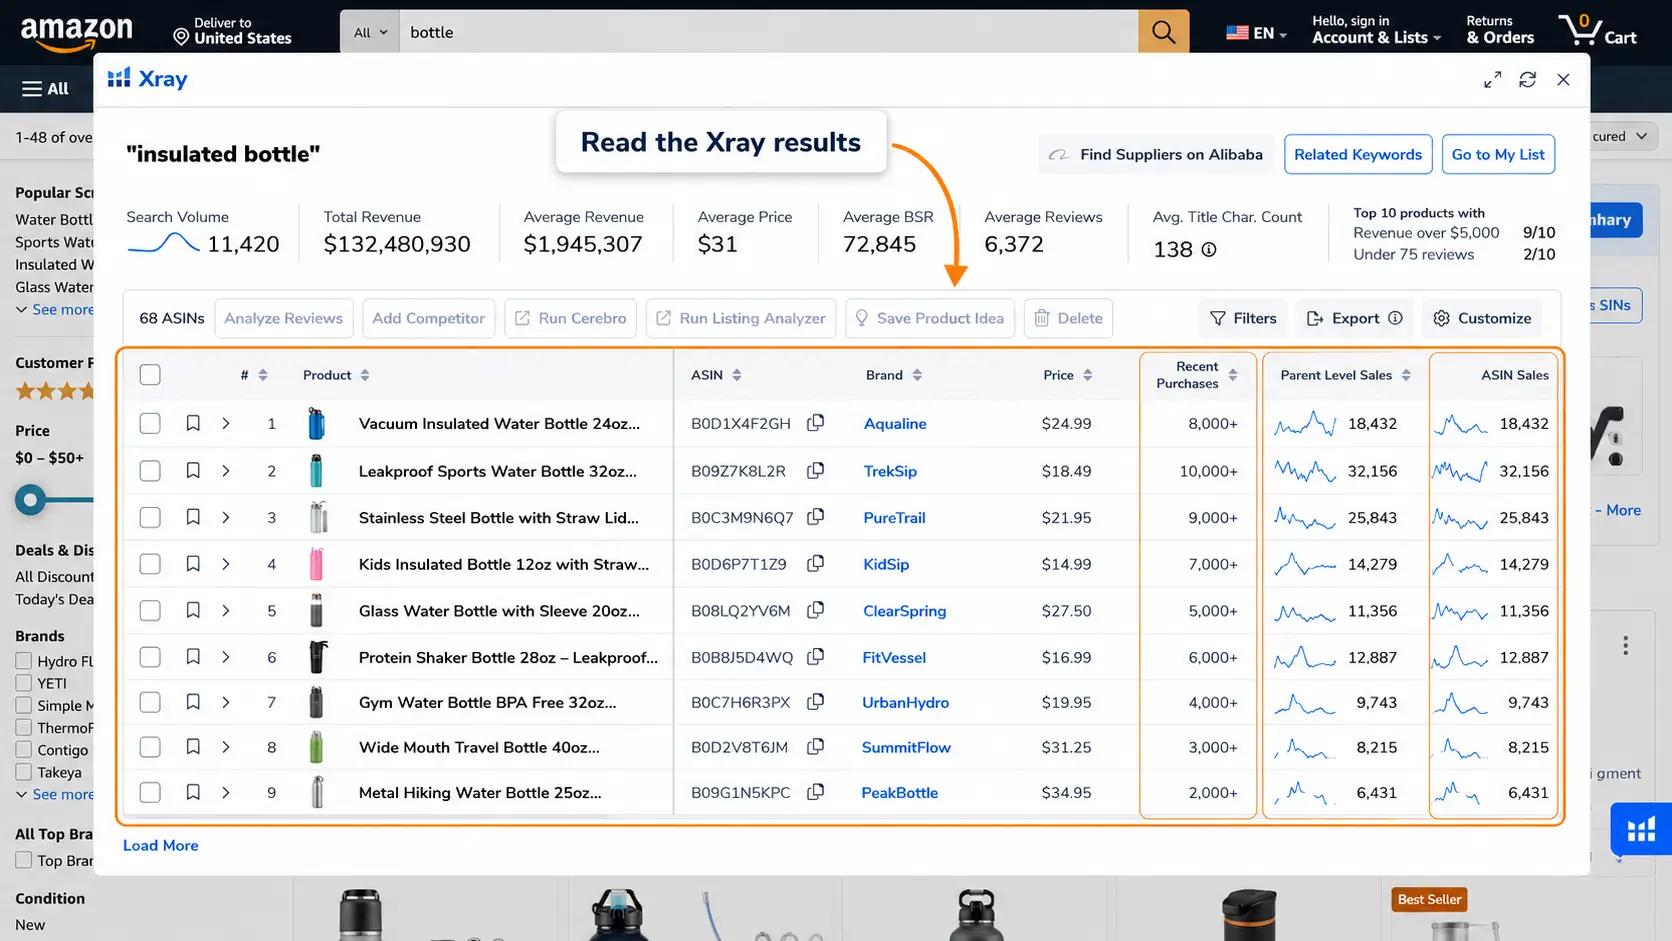This screenshot has width=1672, height=941.
Task: Copy ASIN B08LQ2YV6M
Action: pyautogui.click(x=816, y=610)
